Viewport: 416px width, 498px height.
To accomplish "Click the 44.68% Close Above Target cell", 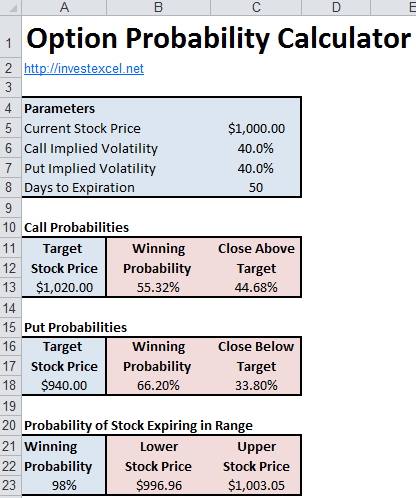I will click(x=256, y=287).
